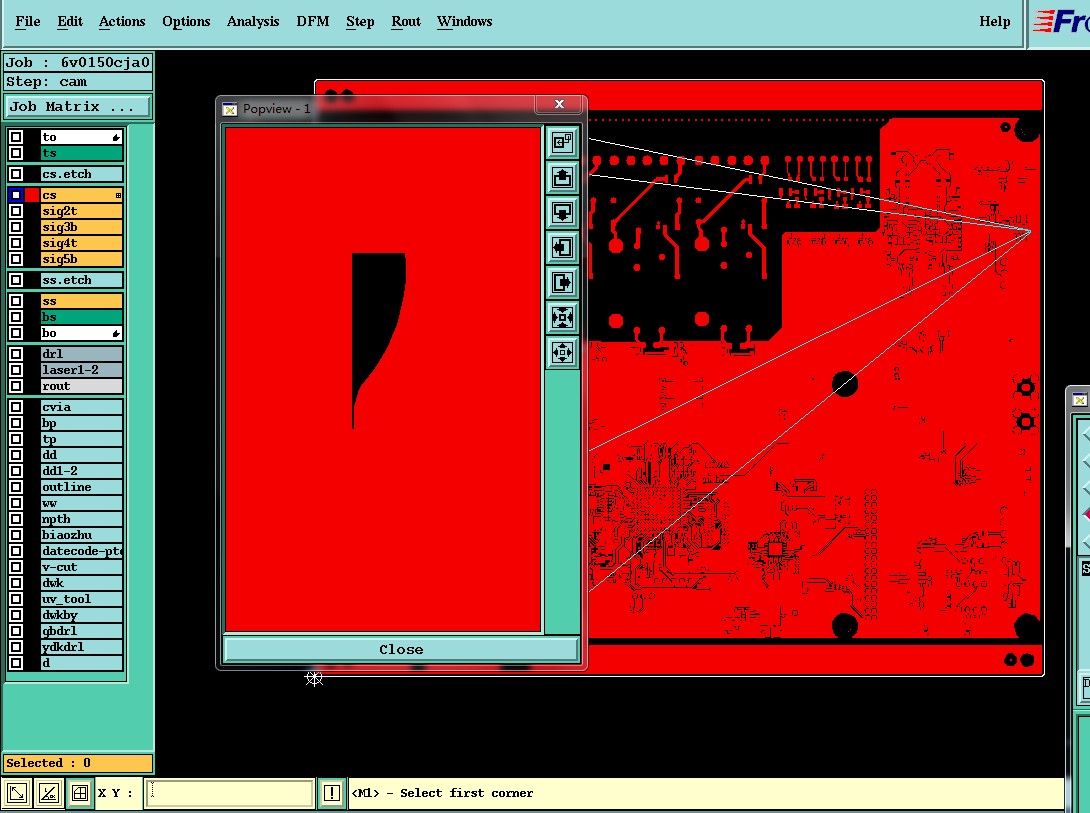This screenshot has height=813, width=1090.
Task: Click the Popview pan left arrow icon
Action: [562, 247]
